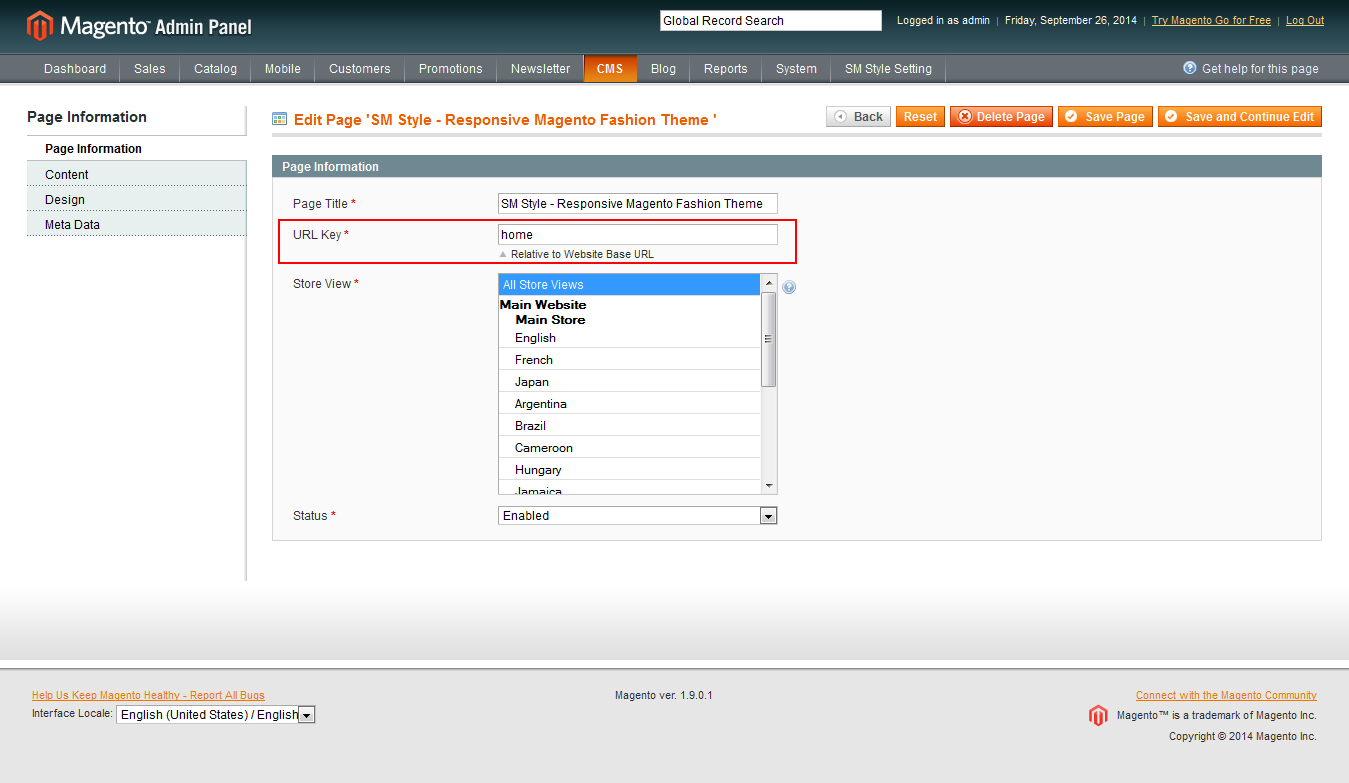Screen dimensions: 1349x783
Task: Open the Sales menu
Action: coord(150,69)
